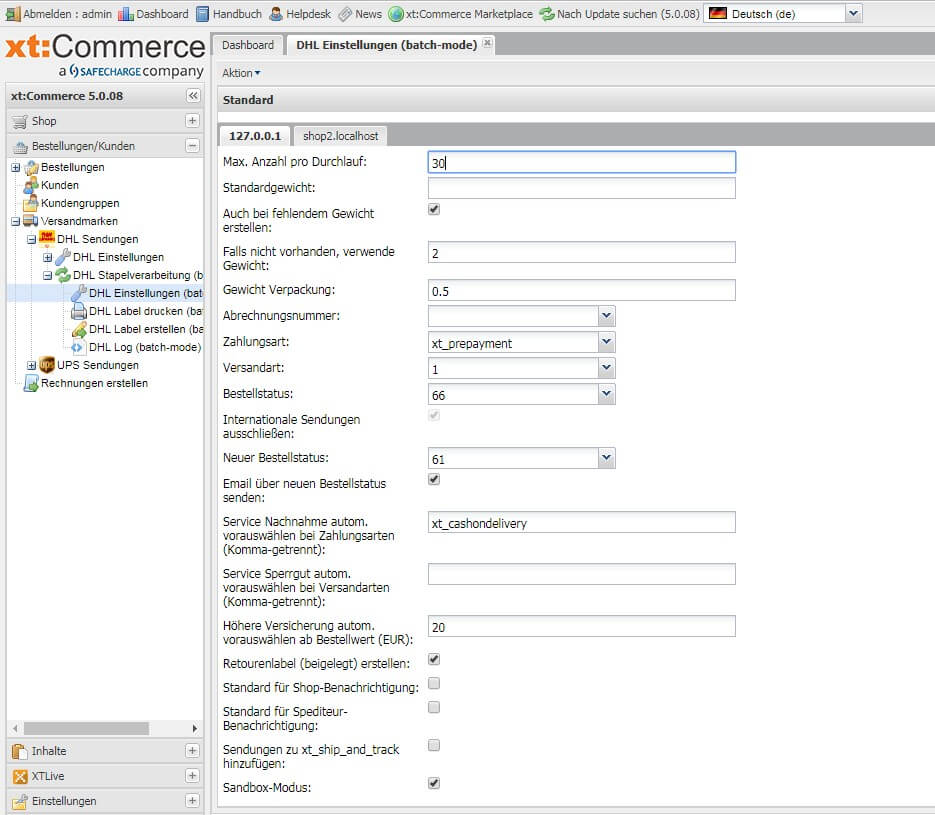Click the UPS Sendungen shield icon
935x815 pixels.
[x=47, y=365]
